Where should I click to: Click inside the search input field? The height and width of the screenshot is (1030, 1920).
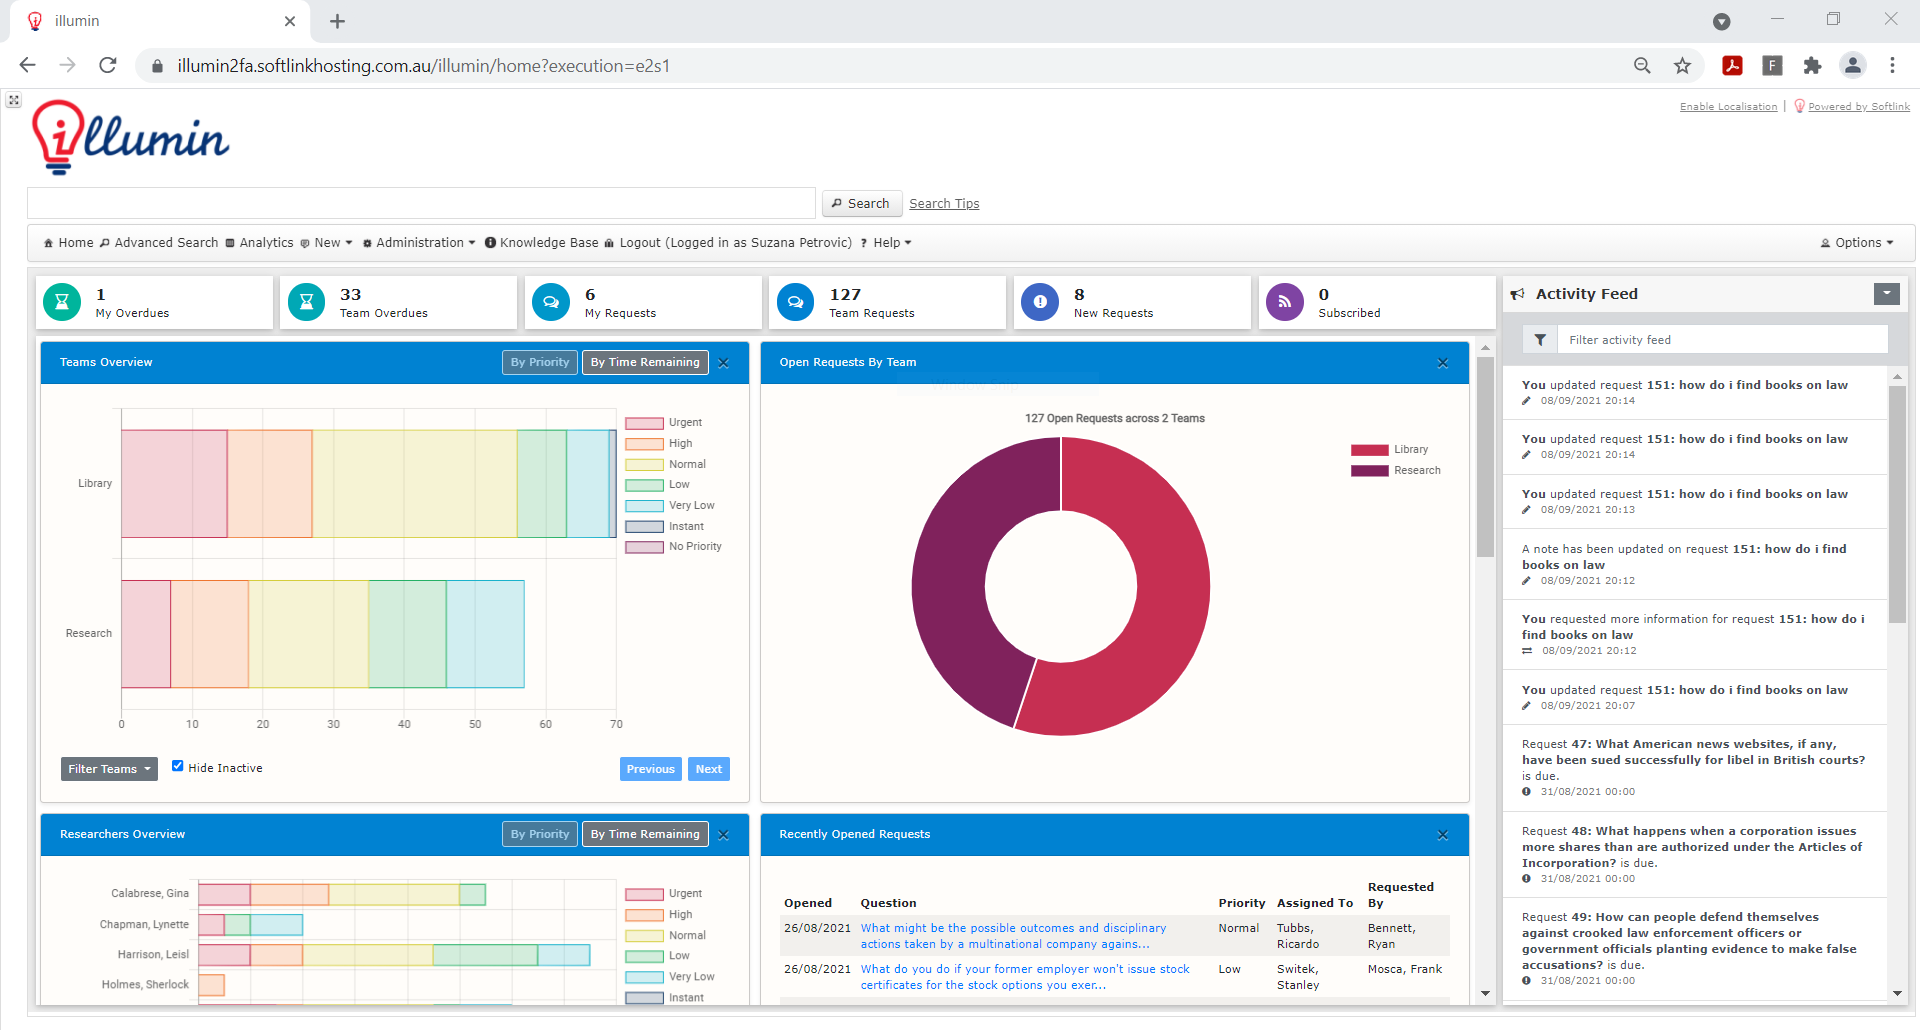[420, 202]
